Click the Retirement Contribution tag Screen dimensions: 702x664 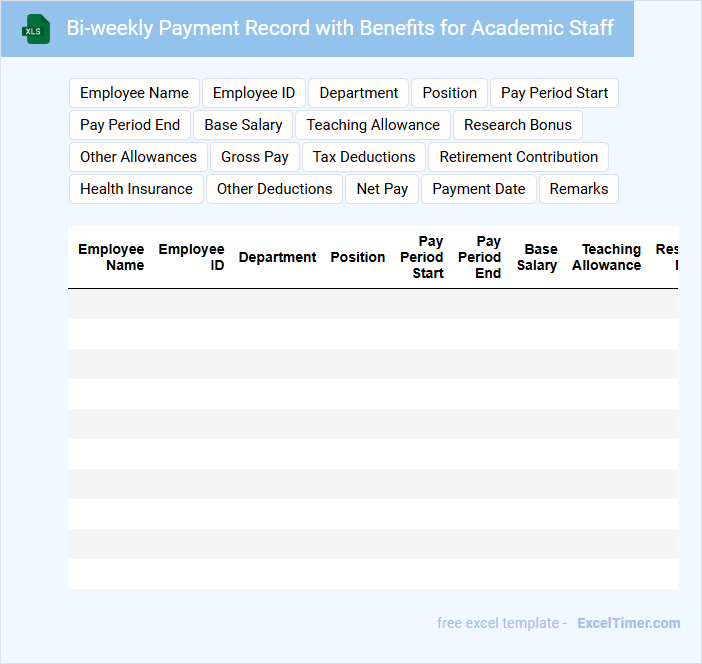[x=518, y=157]
